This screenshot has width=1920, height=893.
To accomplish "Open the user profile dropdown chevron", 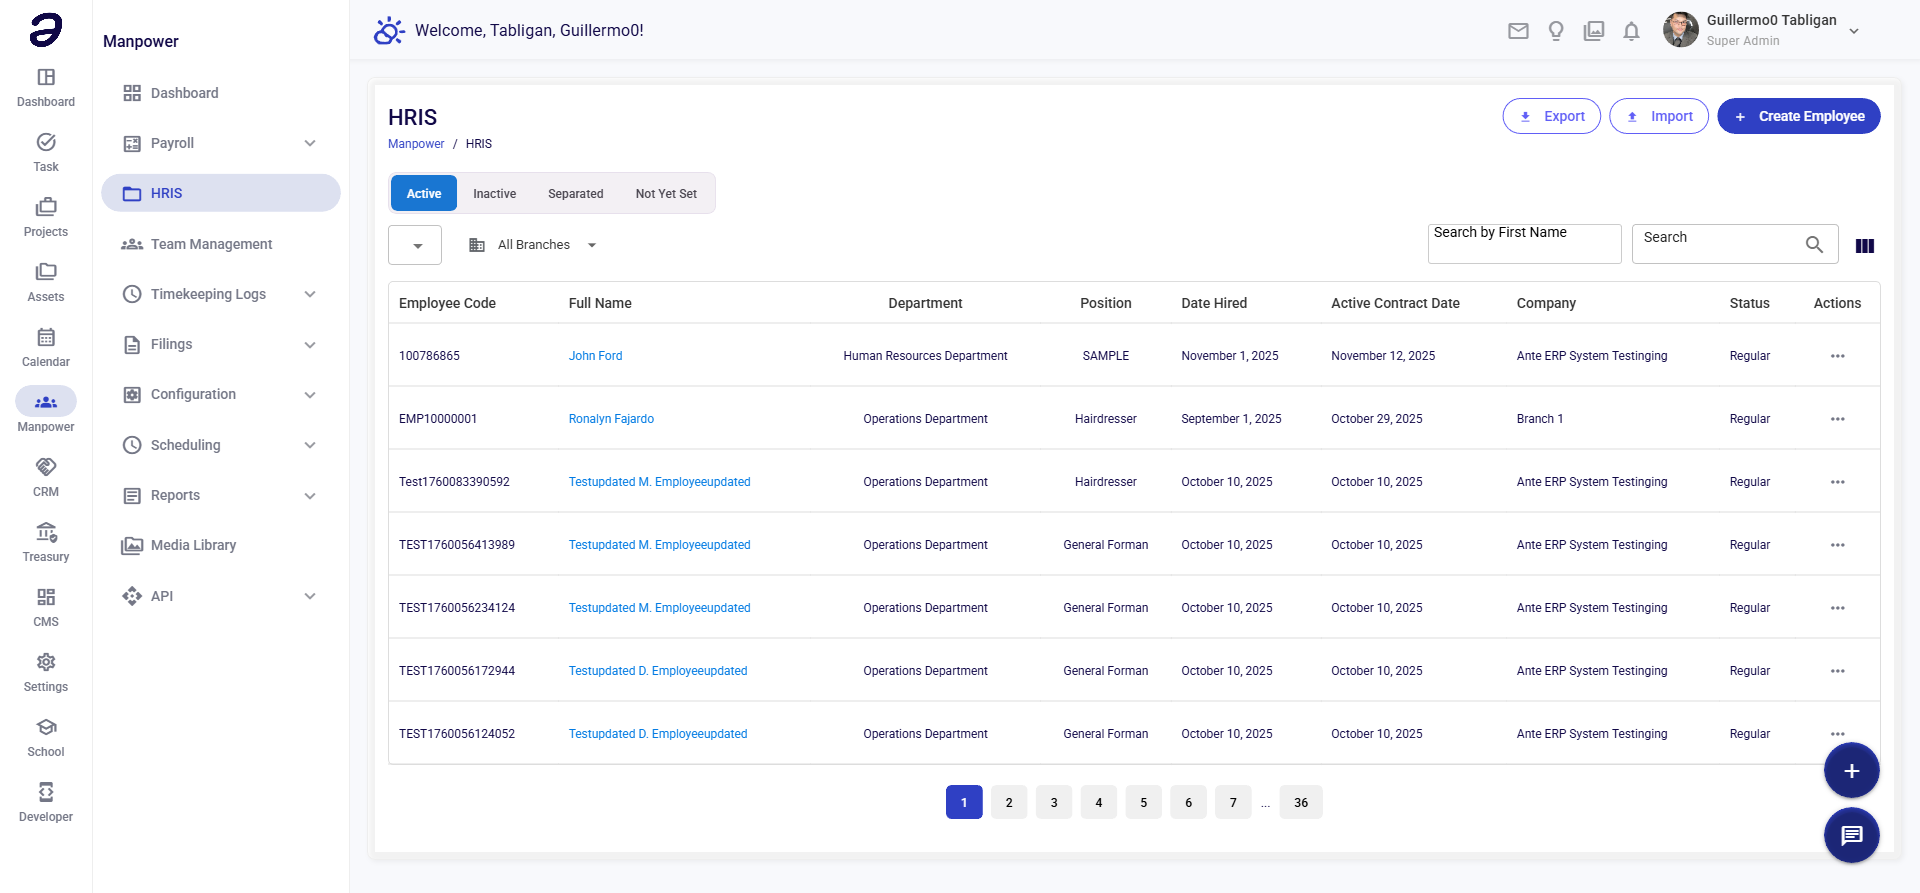I will click(1854, 31).
